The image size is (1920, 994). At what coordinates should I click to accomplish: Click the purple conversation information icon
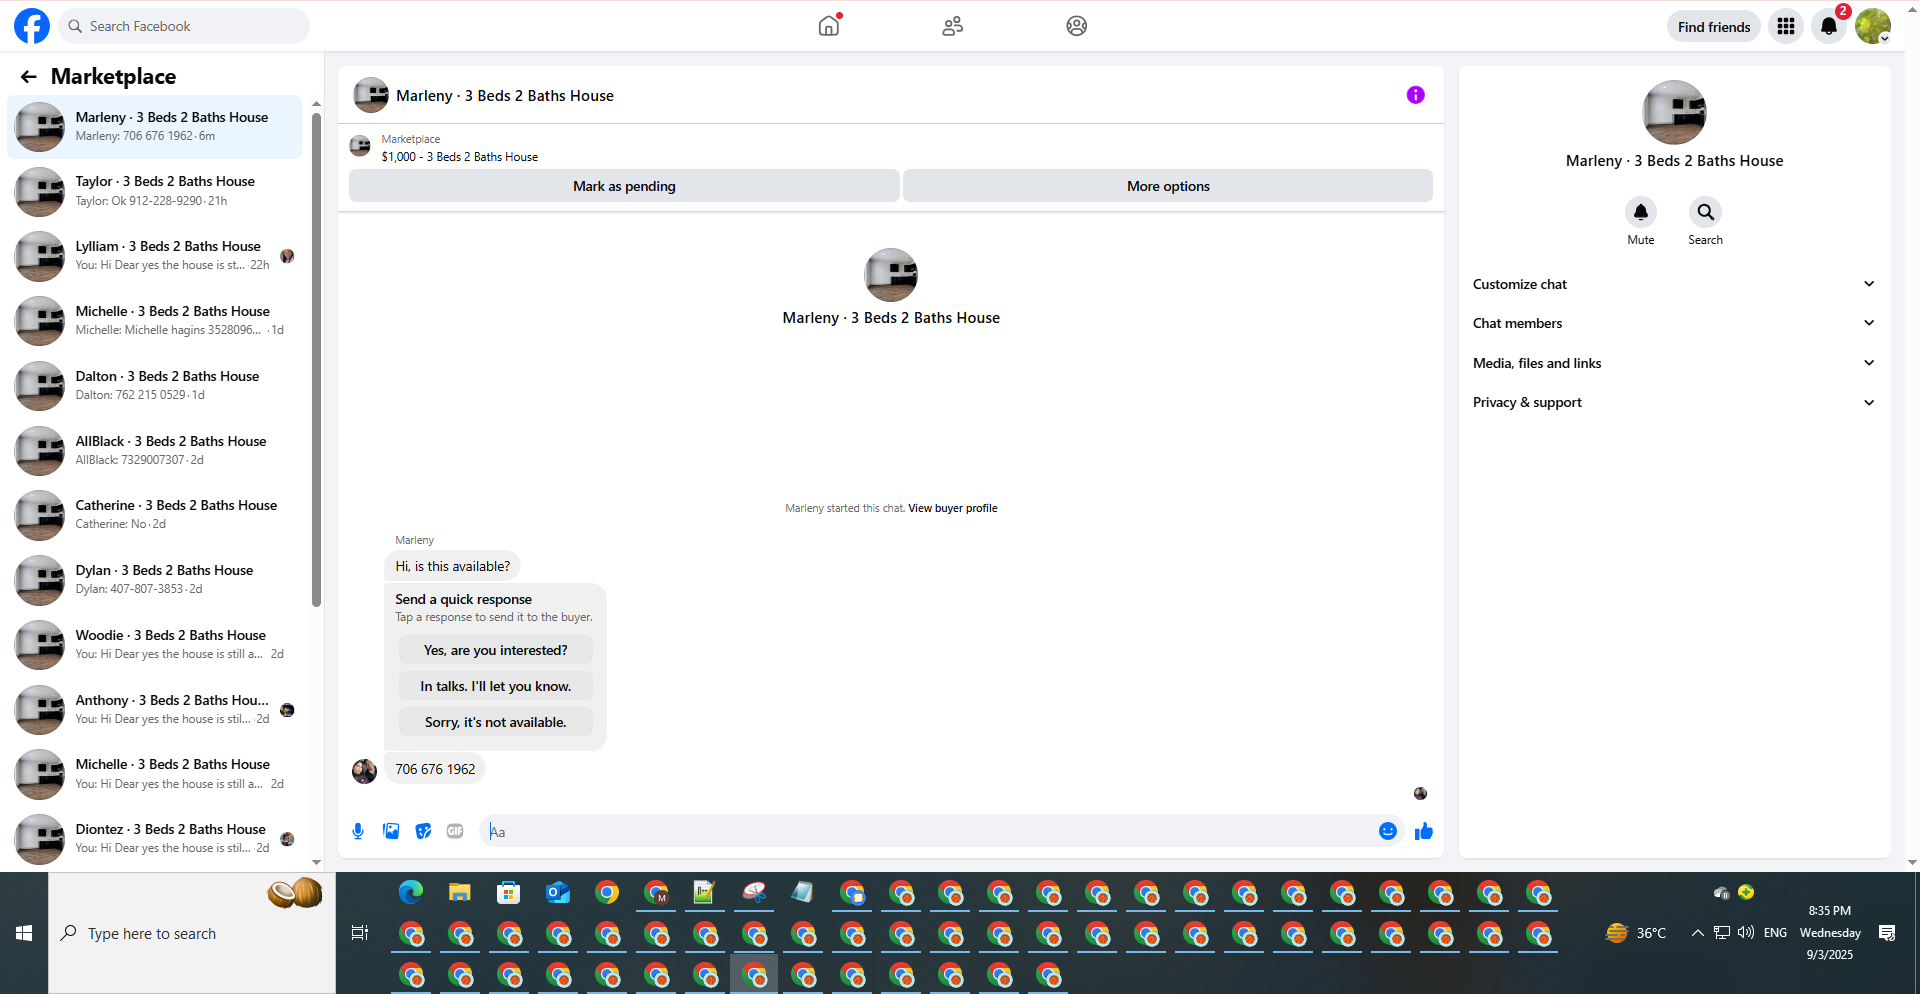(1415, 95)
